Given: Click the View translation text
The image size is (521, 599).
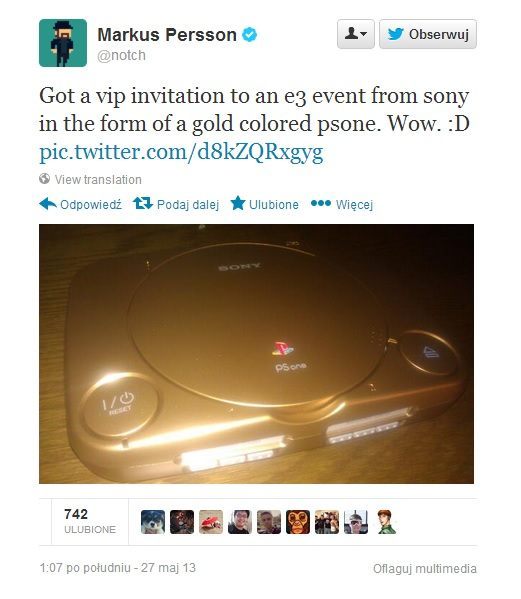Looking at the screenshot, I should pos(98,179).
